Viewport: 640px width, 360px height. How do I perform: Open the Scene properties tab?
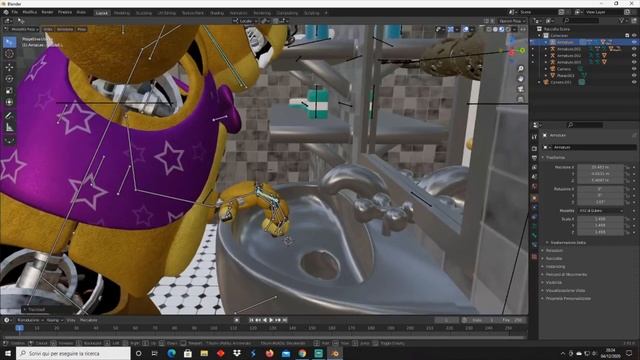click(x=534, y=177)
